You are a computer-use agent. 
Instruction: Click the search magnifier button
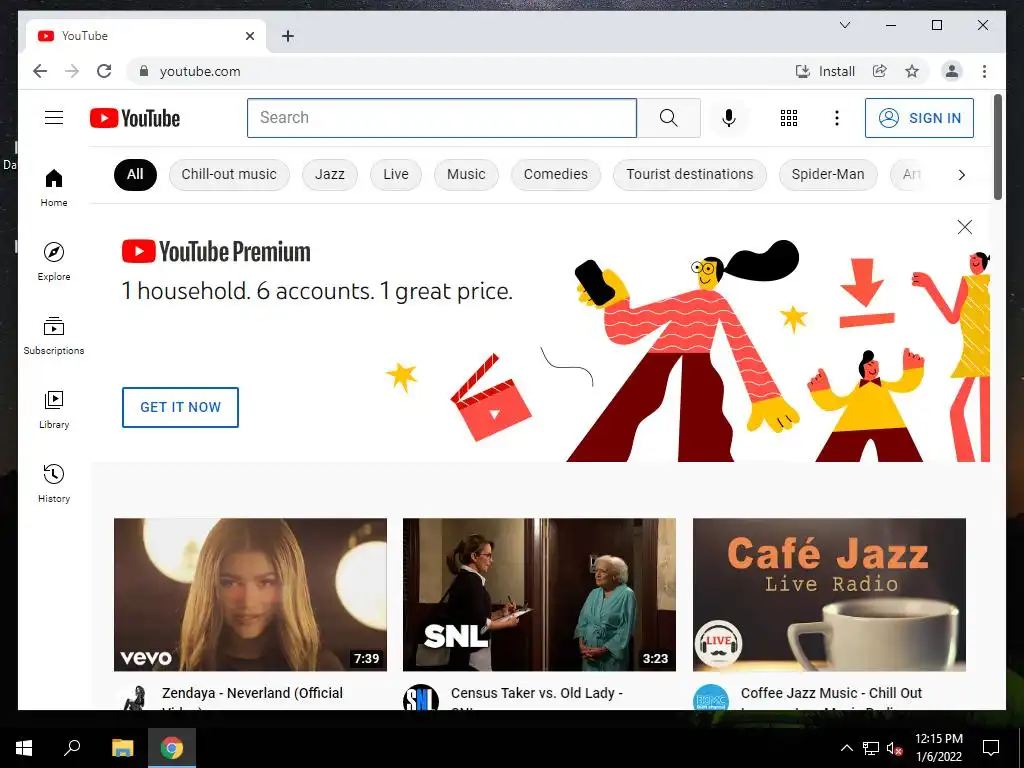coord(668,118)
